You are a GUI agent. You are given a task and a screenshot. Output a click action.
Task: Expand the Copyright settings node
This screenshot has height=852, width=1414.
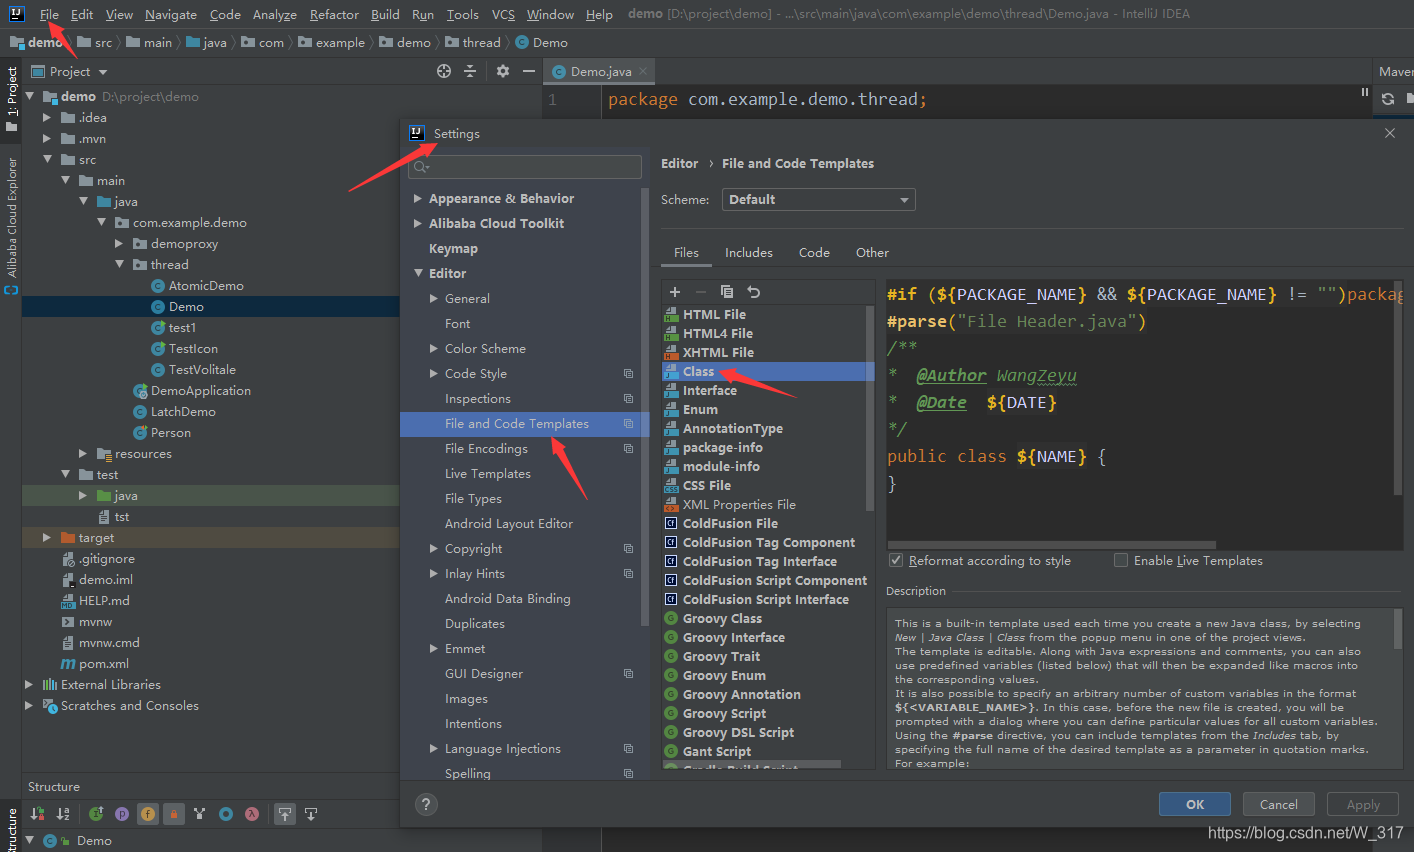pyautogui.click(x=434, y=549)
